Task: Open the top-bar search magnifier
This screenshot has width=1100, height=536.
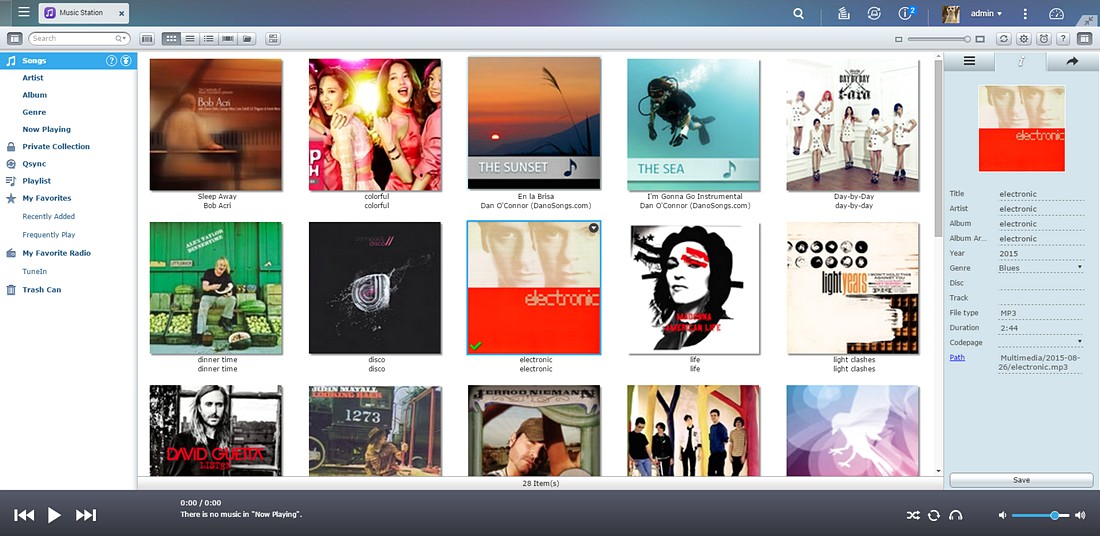Action: pyautogui.click(x=798, y=13)
